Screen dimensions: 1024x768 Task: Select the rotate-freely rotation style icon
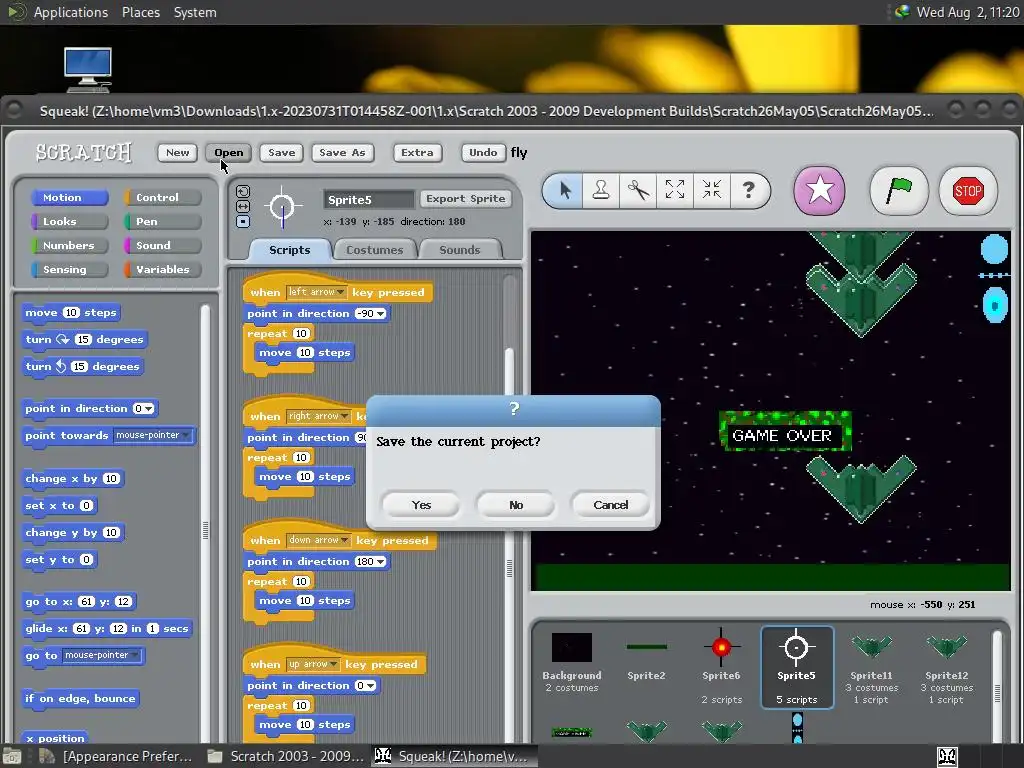click(x=243, y=191)
